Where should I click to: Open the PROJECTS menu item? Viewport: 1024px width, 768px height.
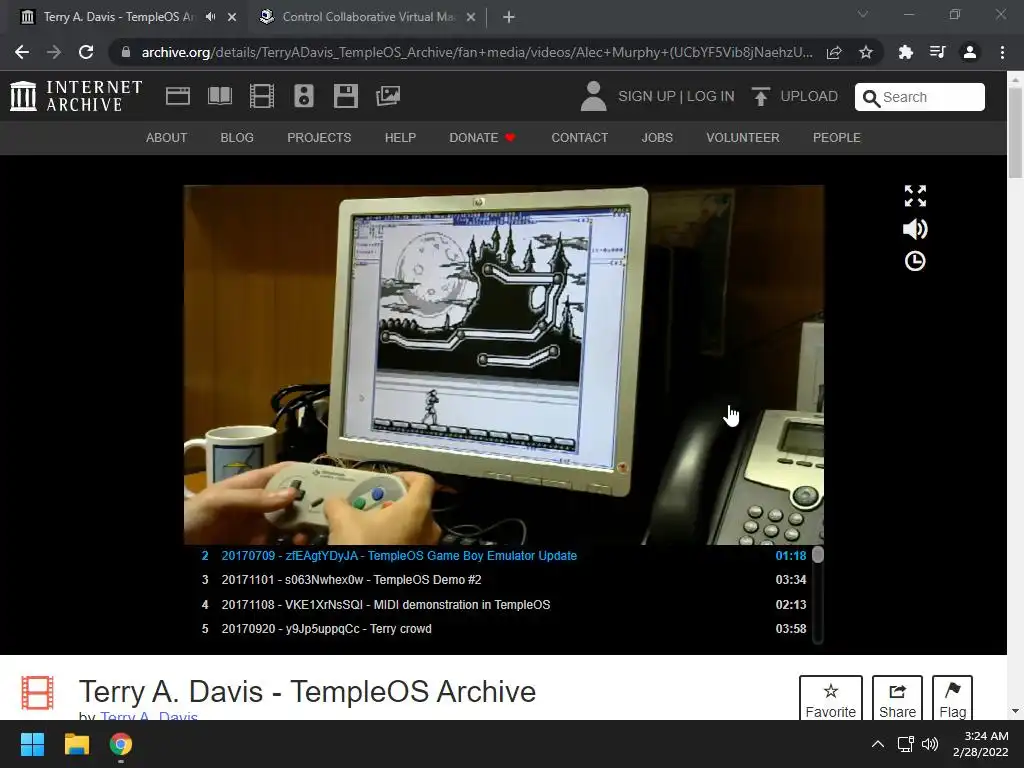click(x=319, y=138)
